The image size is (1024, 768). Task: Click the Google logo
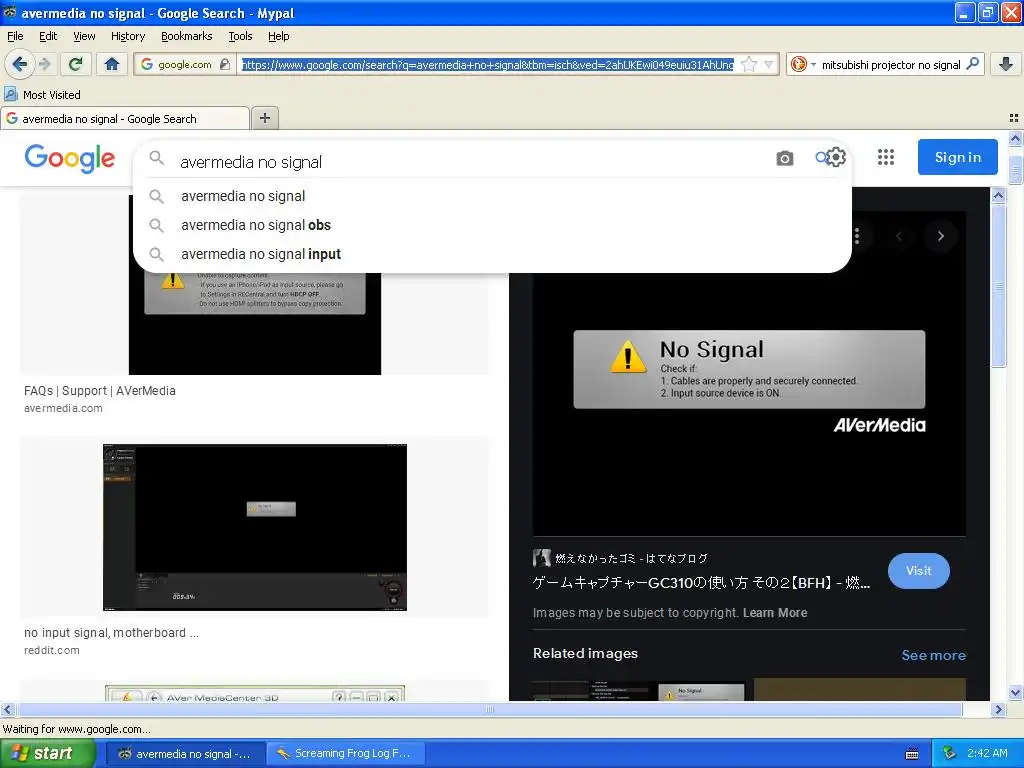tap(70, 158)
